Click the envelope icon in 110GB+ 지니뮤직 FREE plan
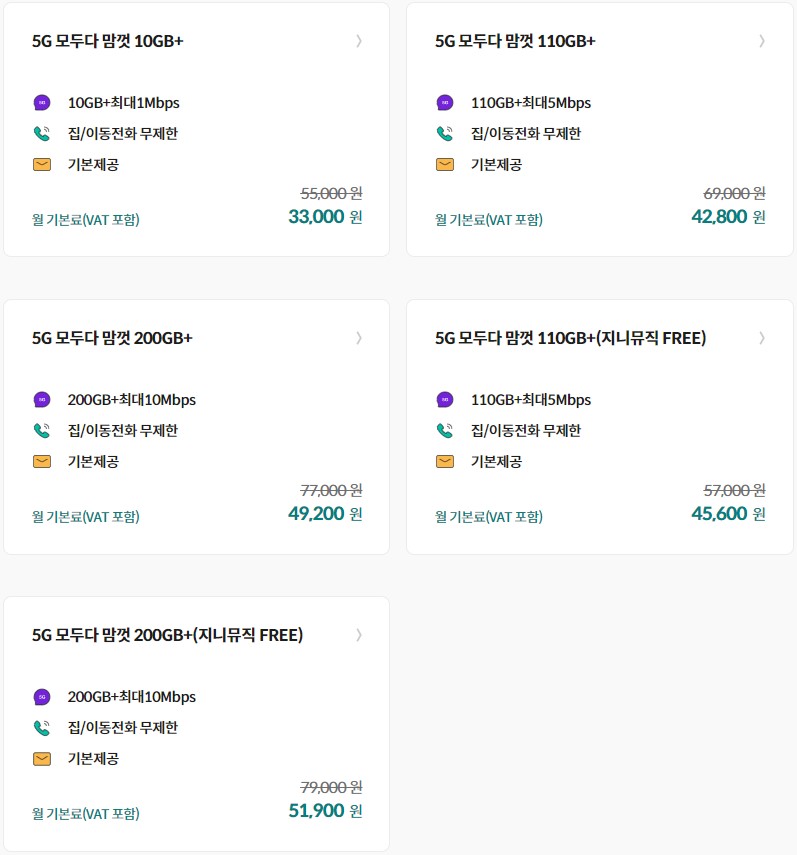Image resolution: width=797 pixels, height=855 pixels. coord(445,461)
